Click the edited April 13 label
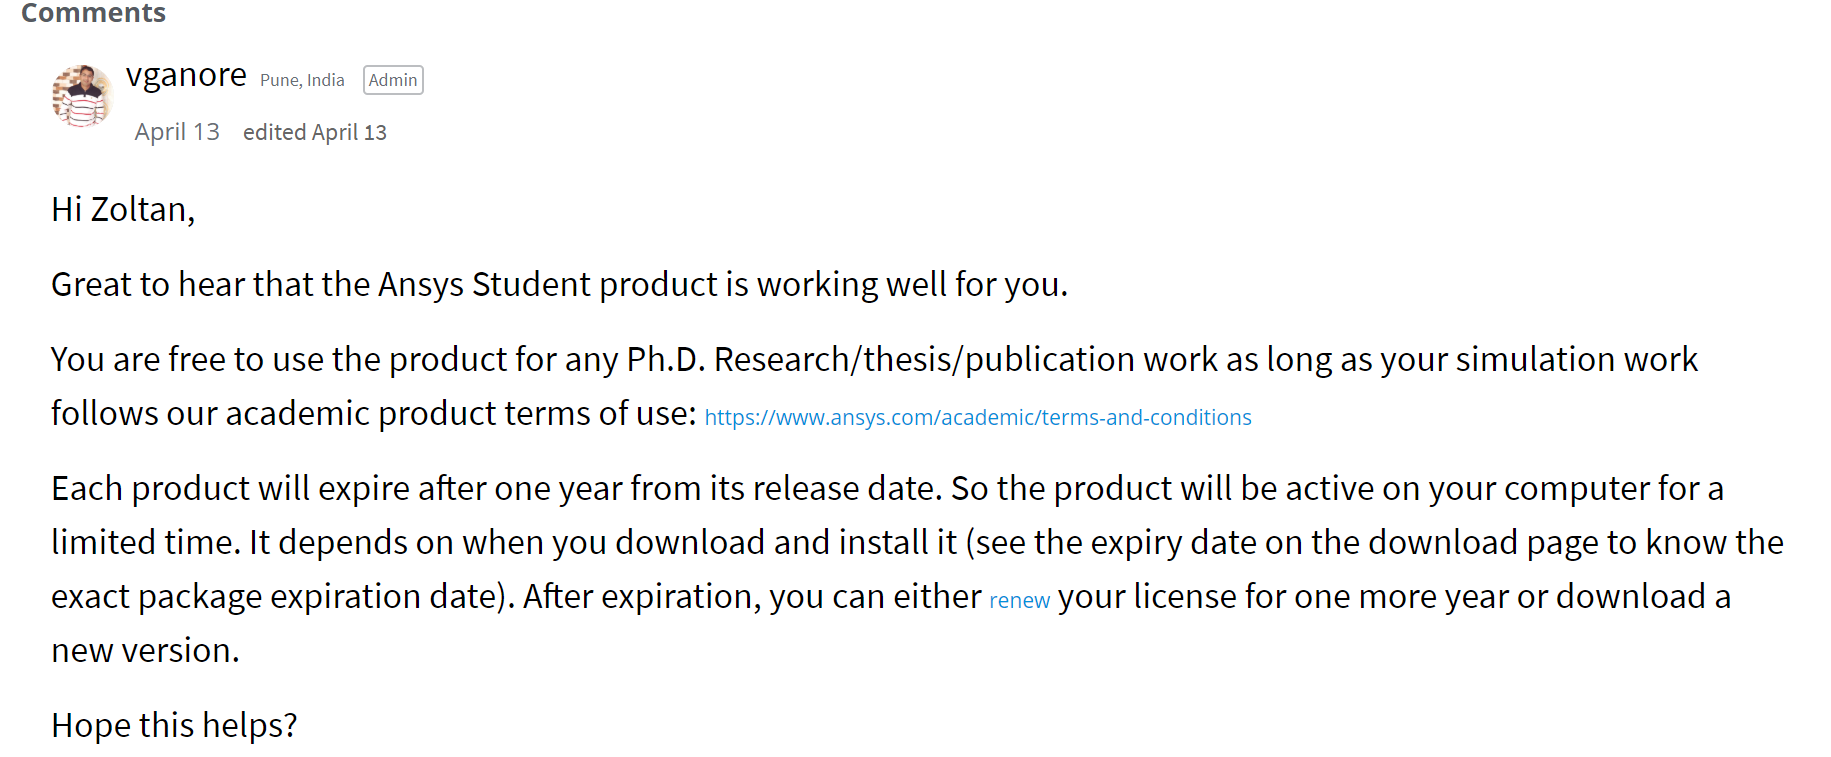This screenshot has height=757, width=1831. 314,132
